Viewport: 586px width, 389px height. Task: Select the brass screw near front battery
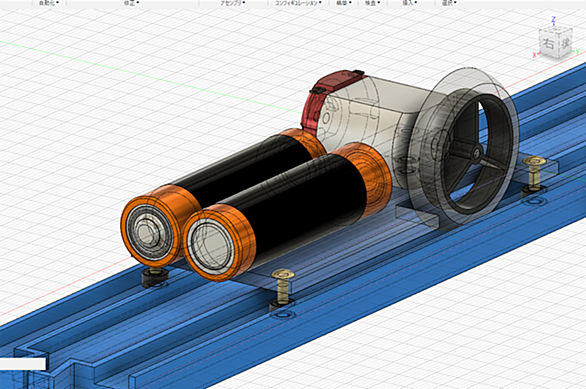tap(283, 286)
